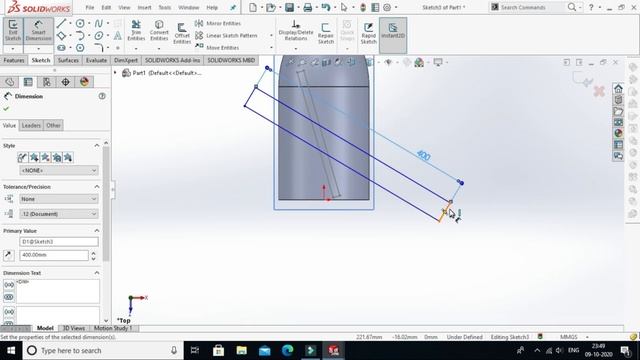Open the Features ribbon tab
The image size is (640, 360).
point(14,60)
